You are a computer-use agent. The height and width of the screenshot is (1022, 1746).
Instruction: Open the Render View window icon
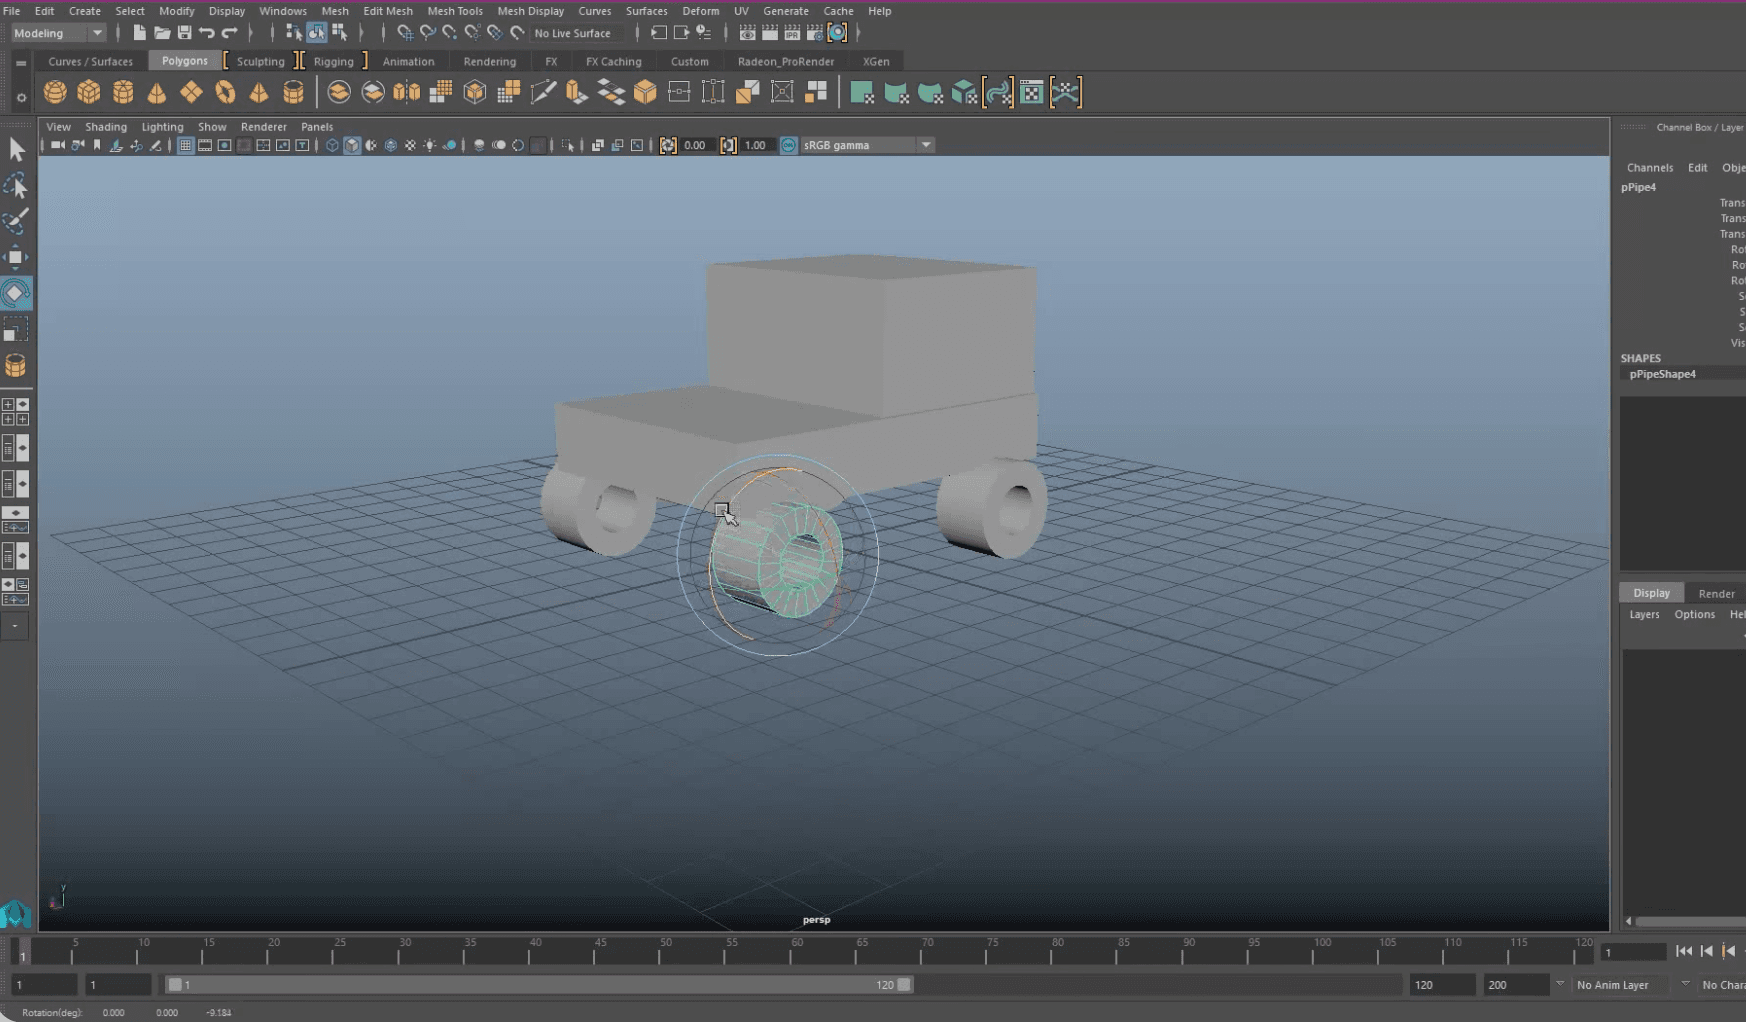747,33
